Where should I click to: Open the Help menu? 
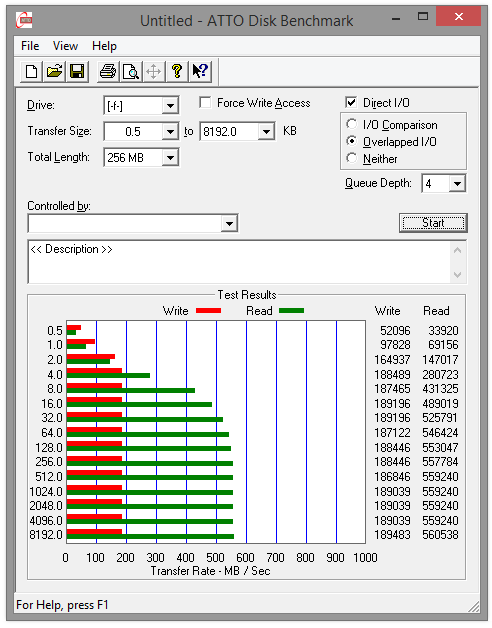[104, 46]
